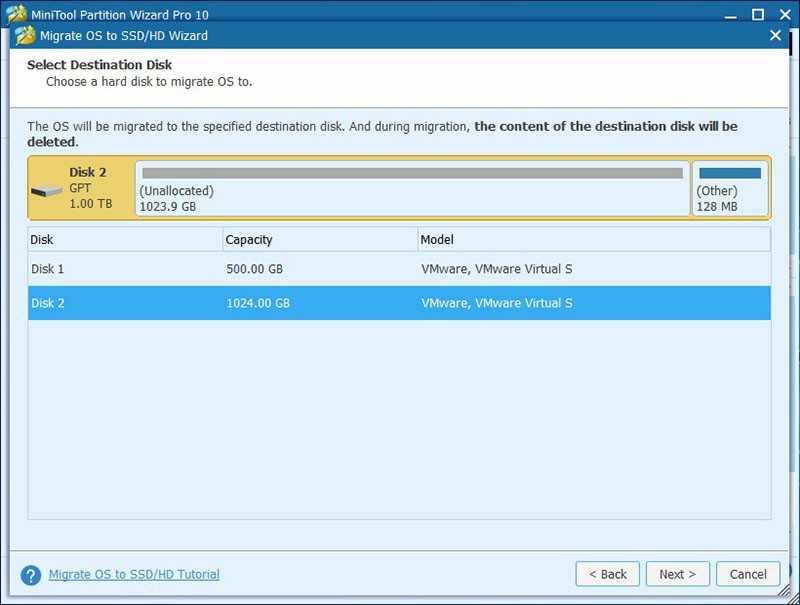This screenshot has width=800, height=605.
Task: Open the Migrate OS to SSD/HD Tutorial link
Action: [x=134, y=574]
